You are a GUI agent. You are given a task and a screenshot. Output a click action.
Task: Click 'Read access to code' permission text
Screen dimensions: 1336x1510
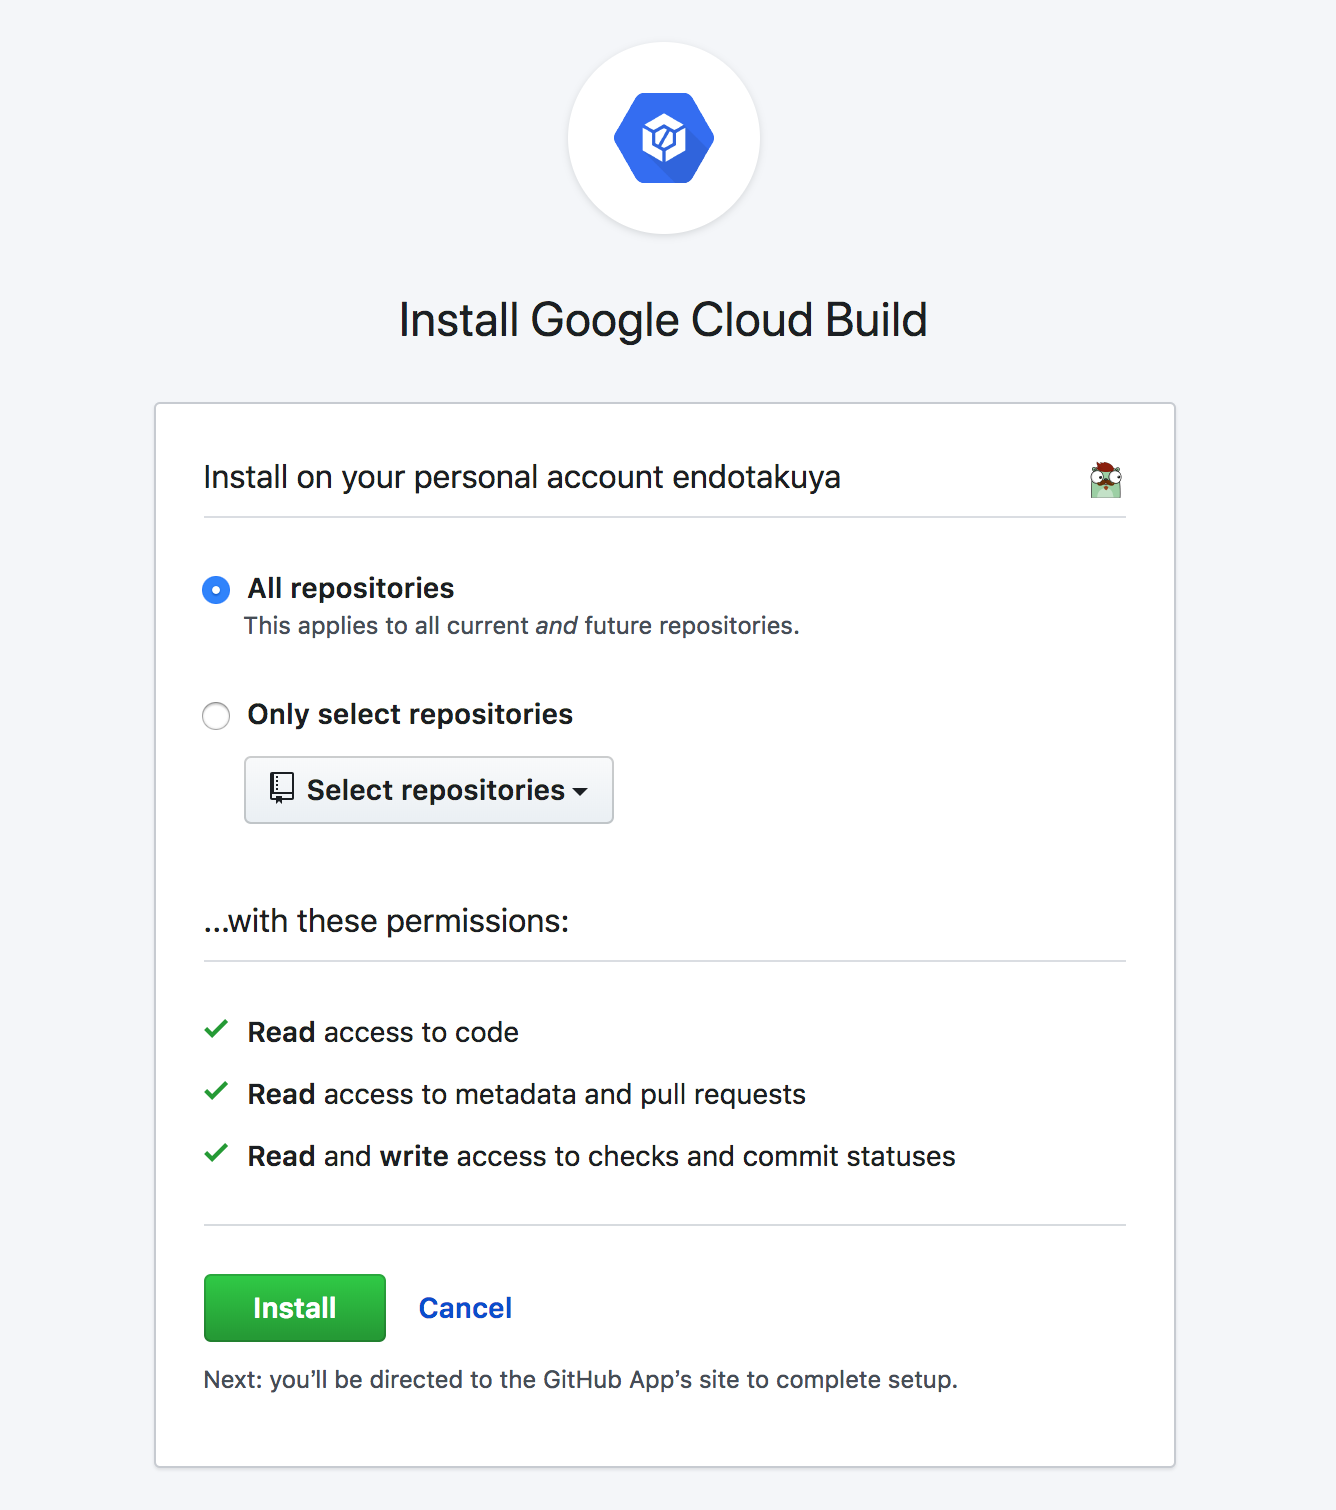point(383,1032)
